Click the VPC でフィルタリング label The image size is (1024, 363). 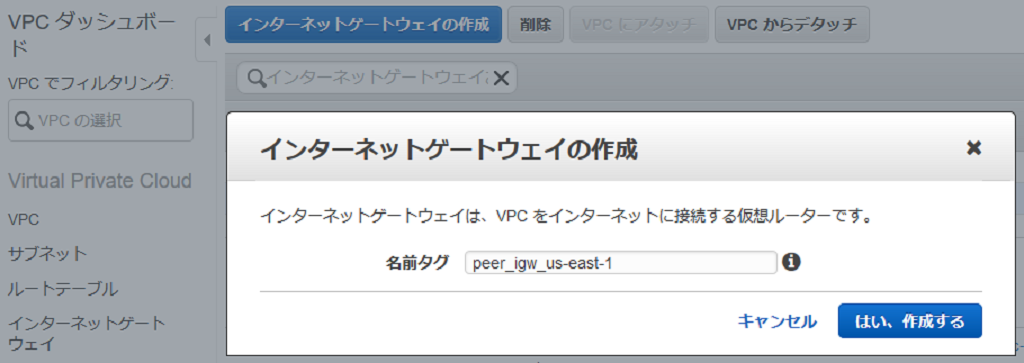[x=91, y=84]
